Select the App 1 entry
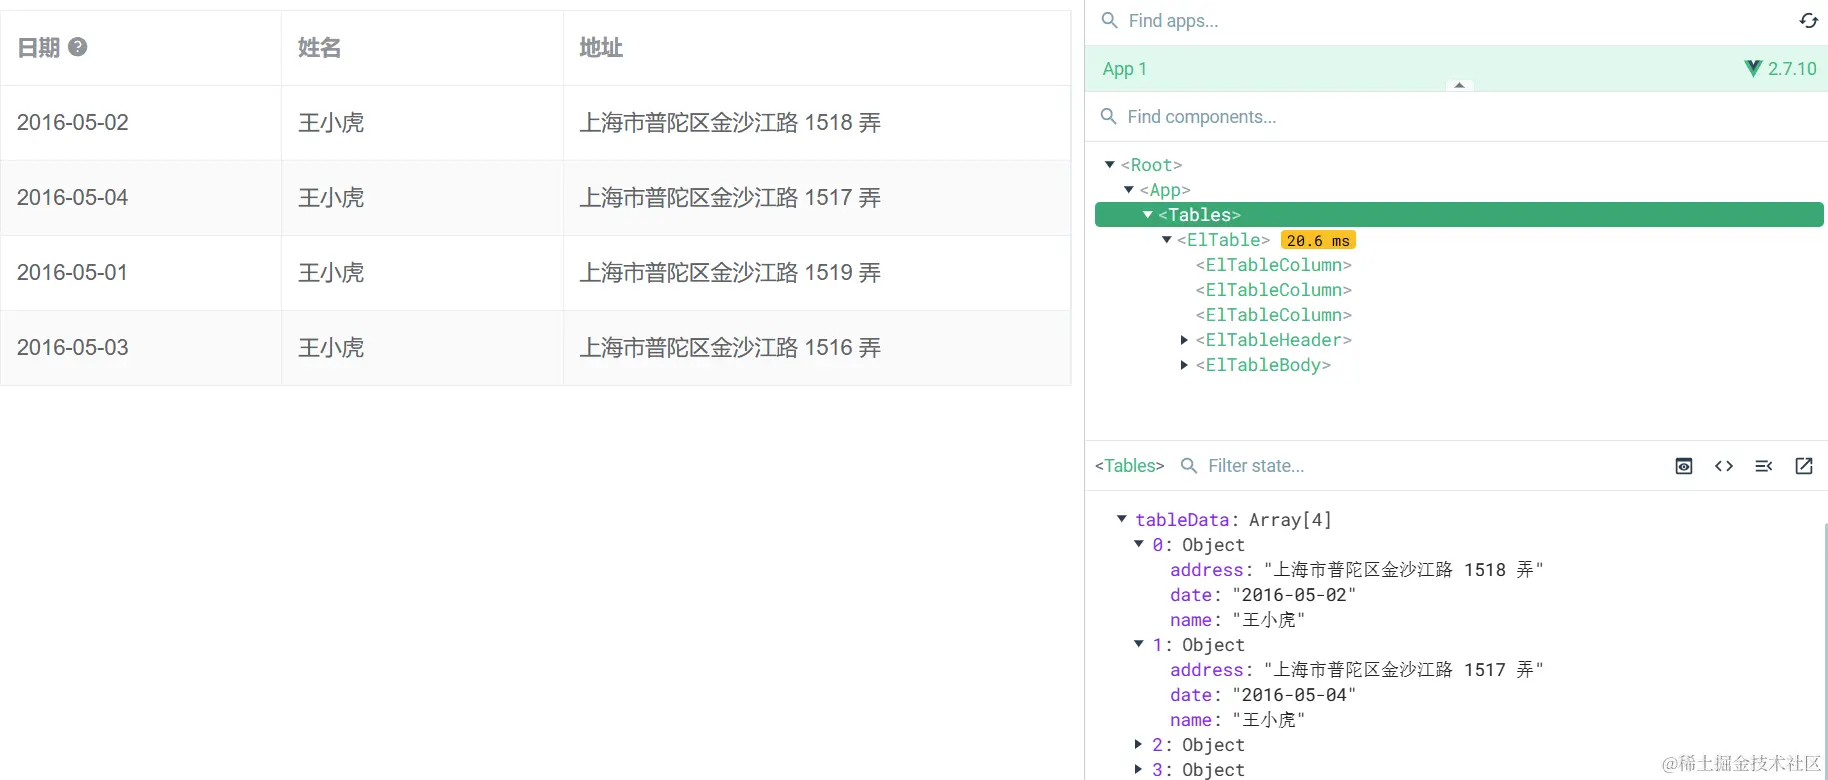 (x=1456, y=69)
